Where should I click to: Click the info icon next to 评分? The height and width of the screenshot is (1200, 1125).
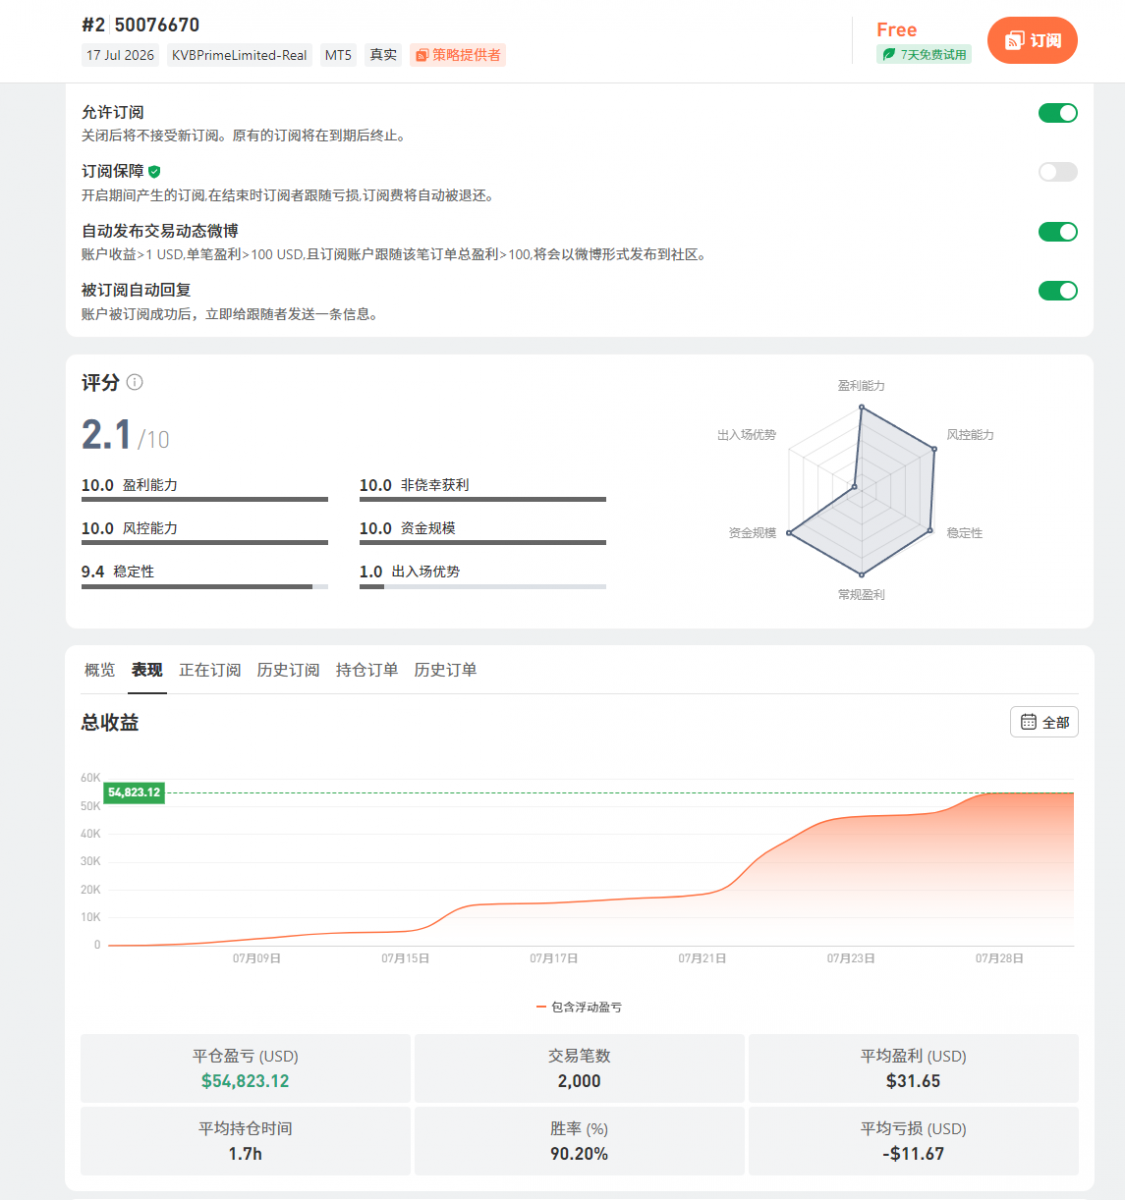135,382
